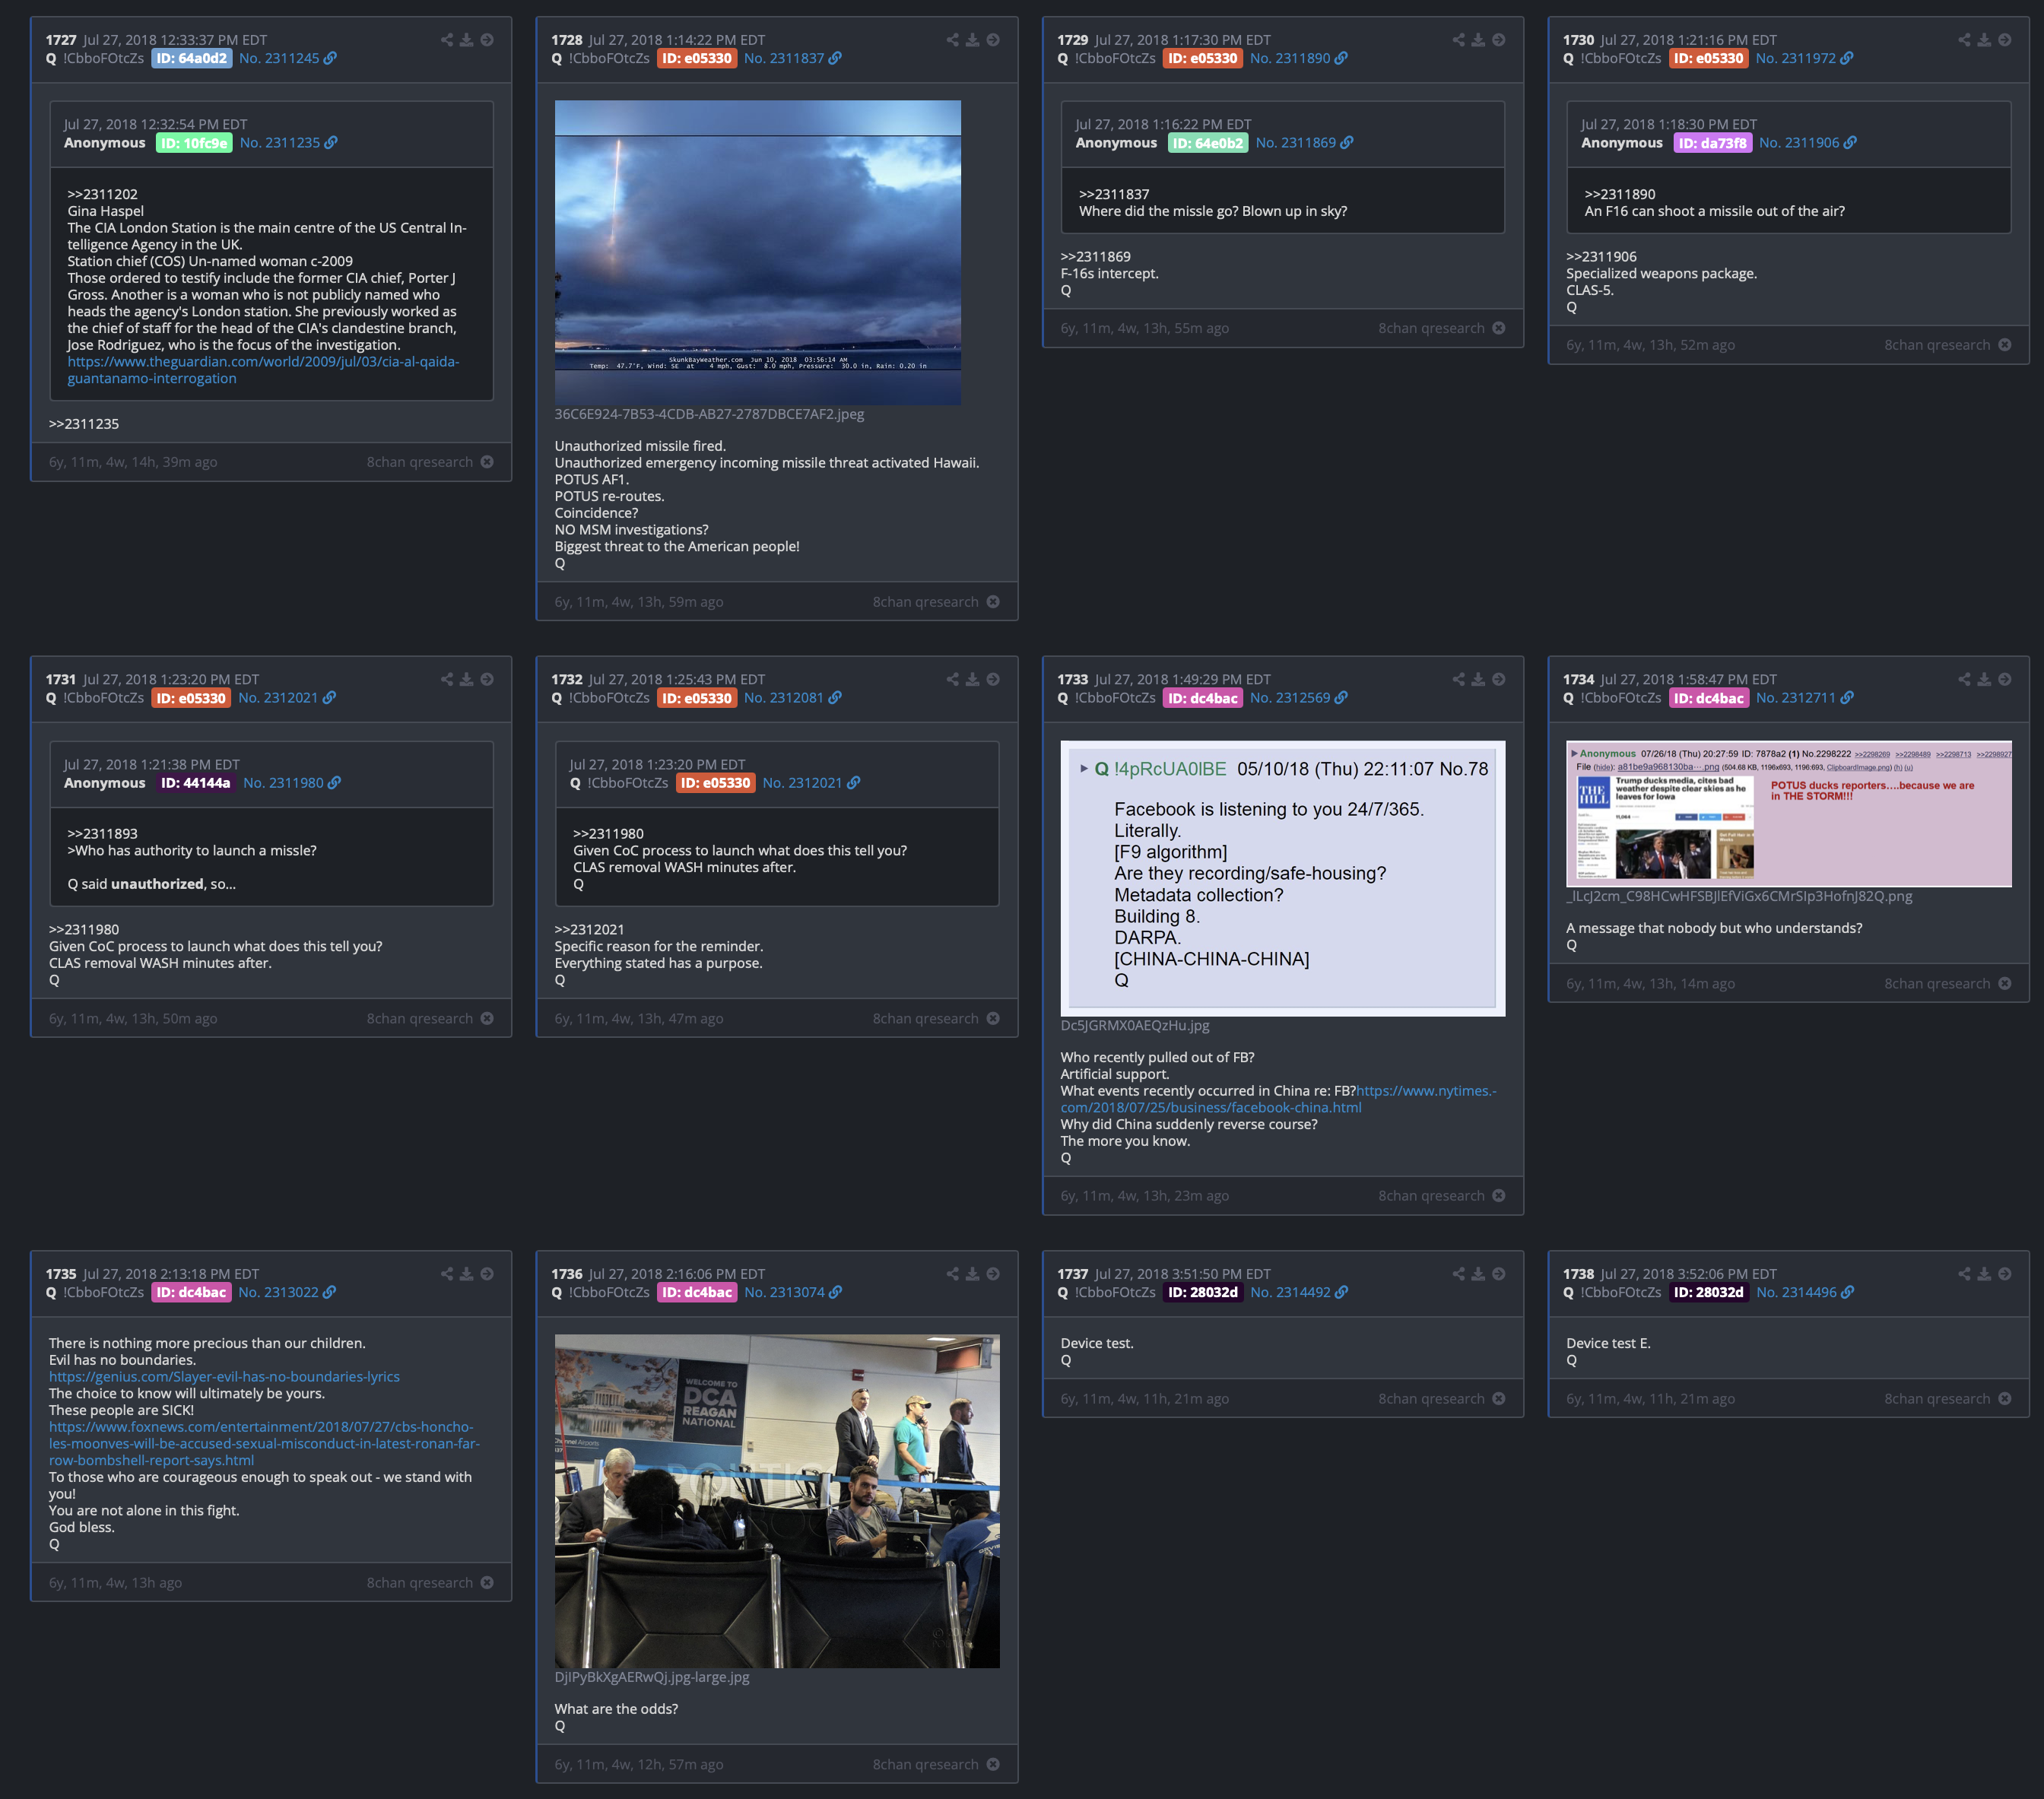The width and height of the screenshot is (2044, 1799).
Task: Click the circle-x icon in post 1735 footer
Action: point(487,1583)
